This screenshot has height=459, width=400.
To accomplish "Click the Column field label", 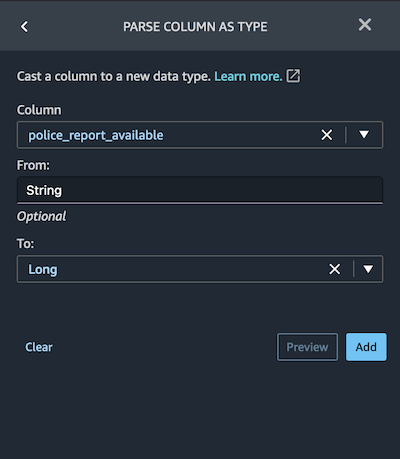I will (x=39, y=110).
